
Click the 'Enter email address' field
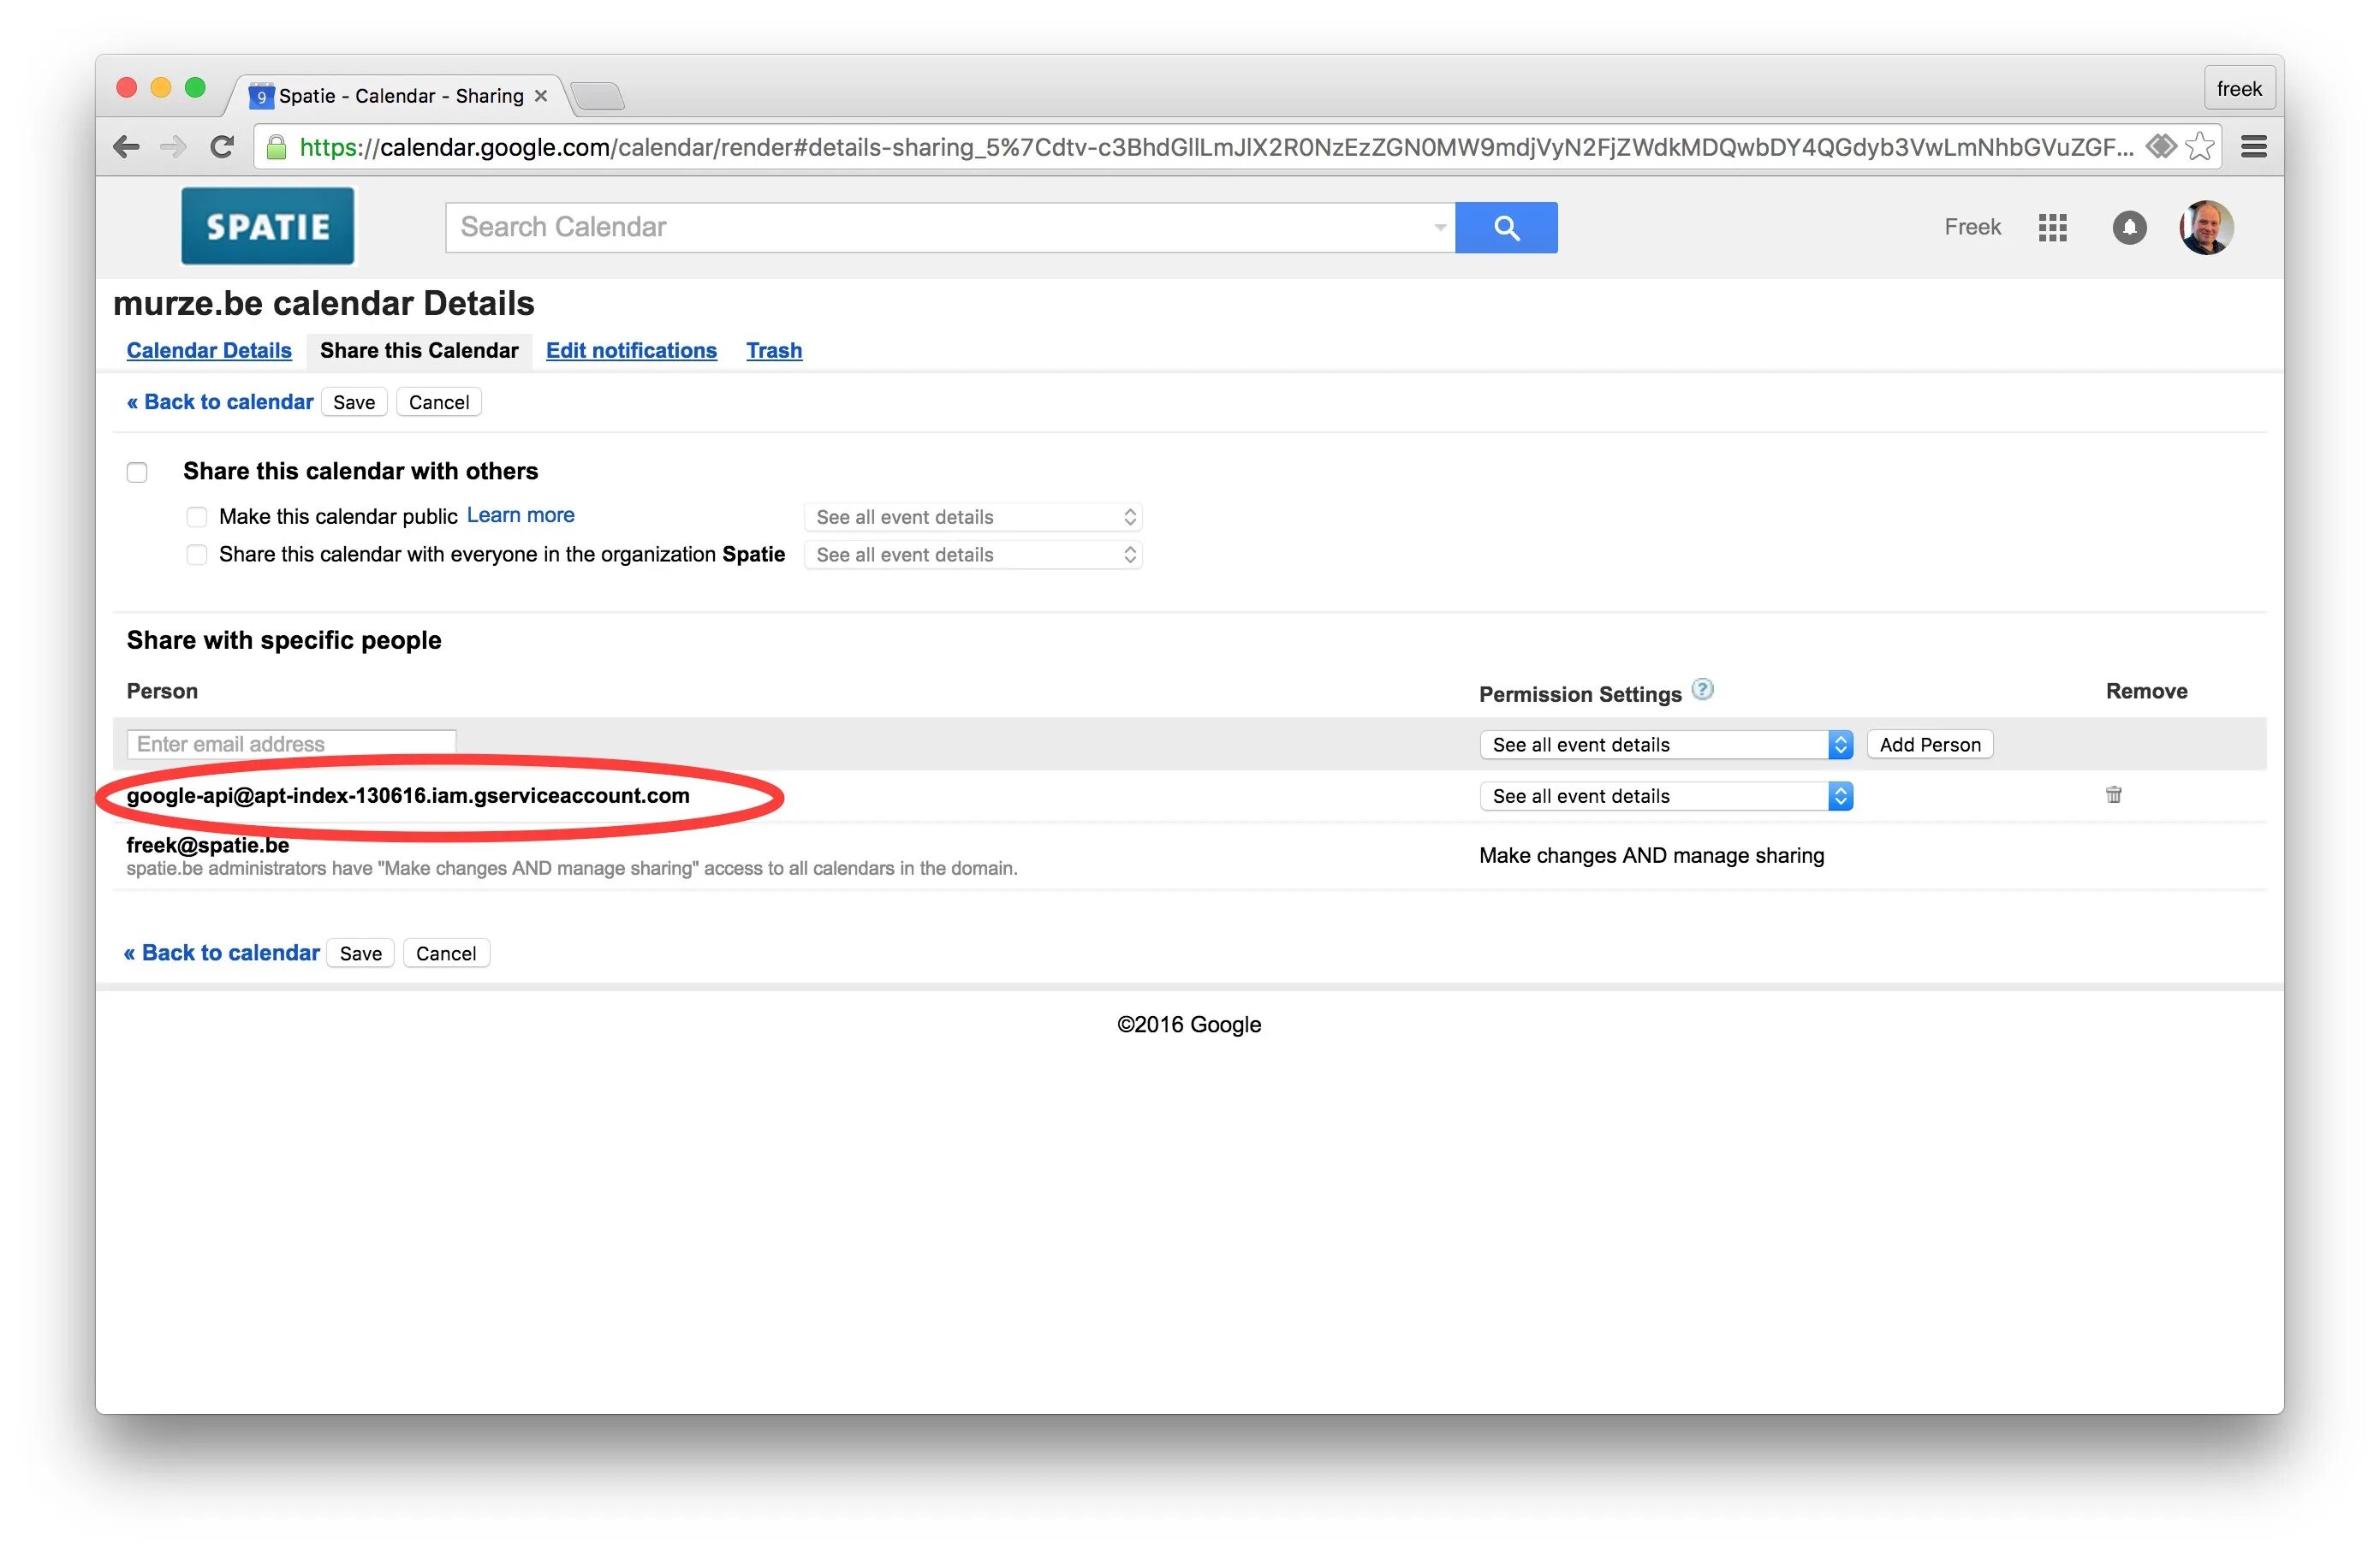click(x=291, y=744)
